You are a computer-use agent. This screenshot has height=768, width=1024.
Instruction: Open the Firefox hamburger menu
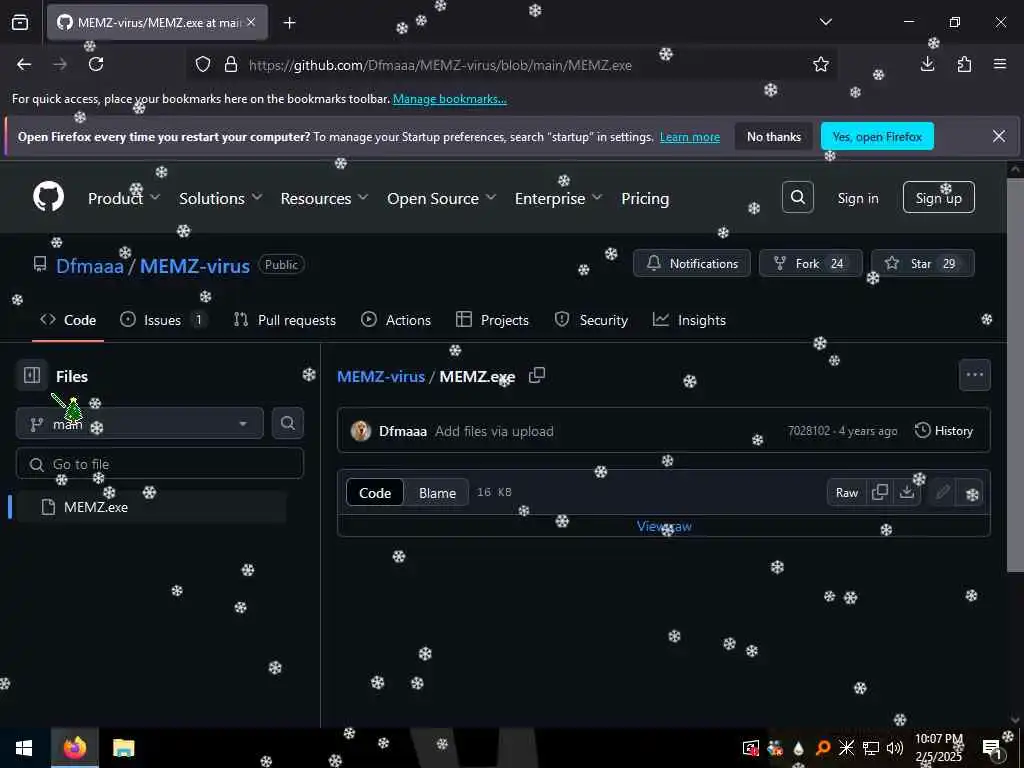(x=1000, y=64)
